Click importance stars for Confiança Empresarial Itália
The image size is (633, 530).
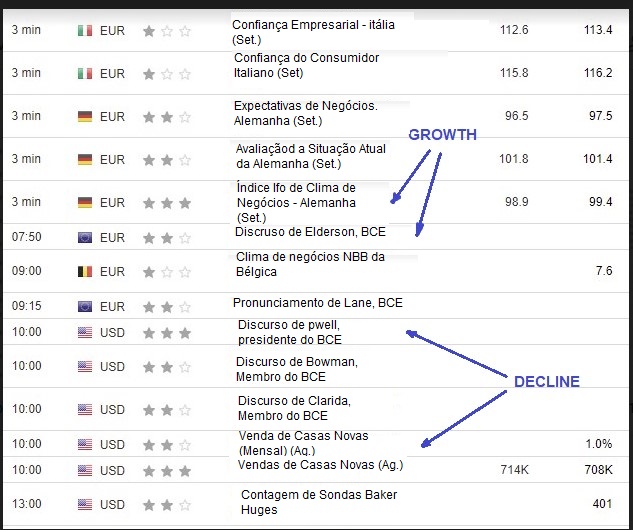167,31
